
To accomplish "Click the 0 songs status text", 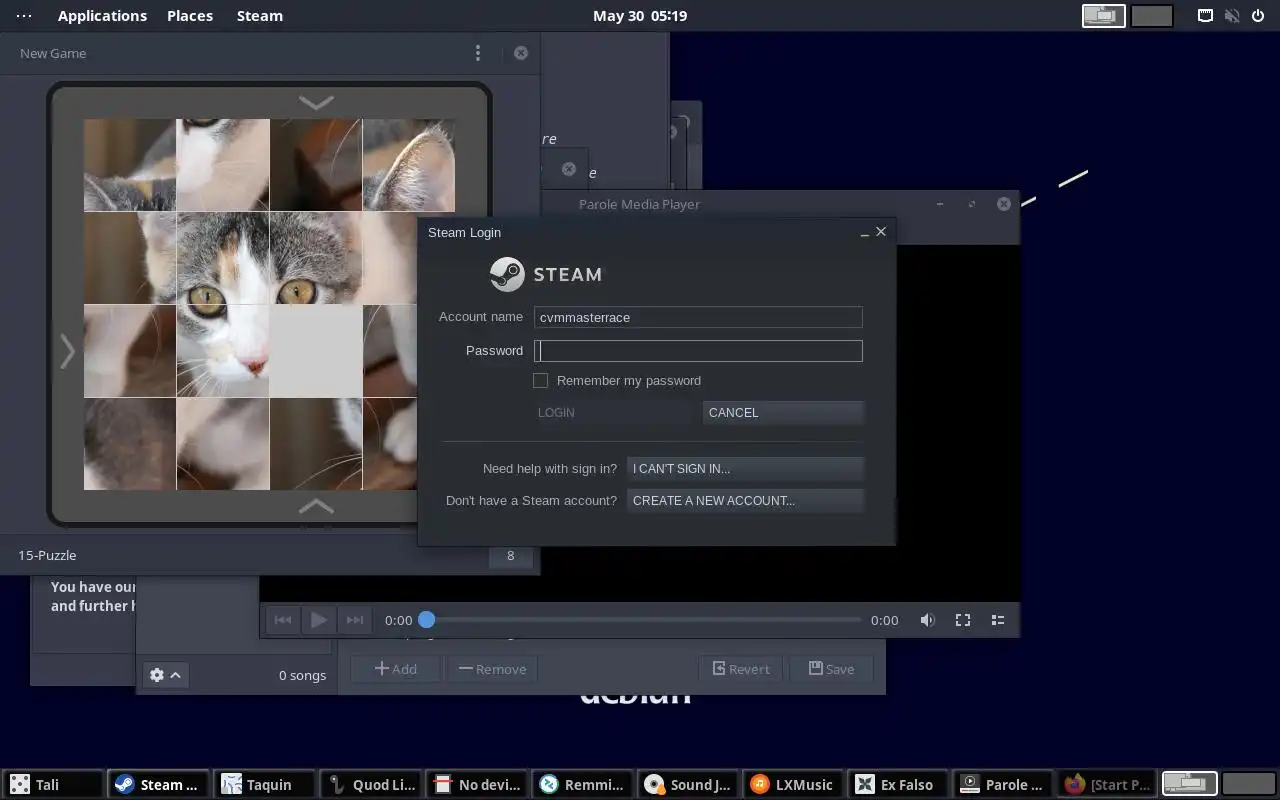I will click(302, 675).
